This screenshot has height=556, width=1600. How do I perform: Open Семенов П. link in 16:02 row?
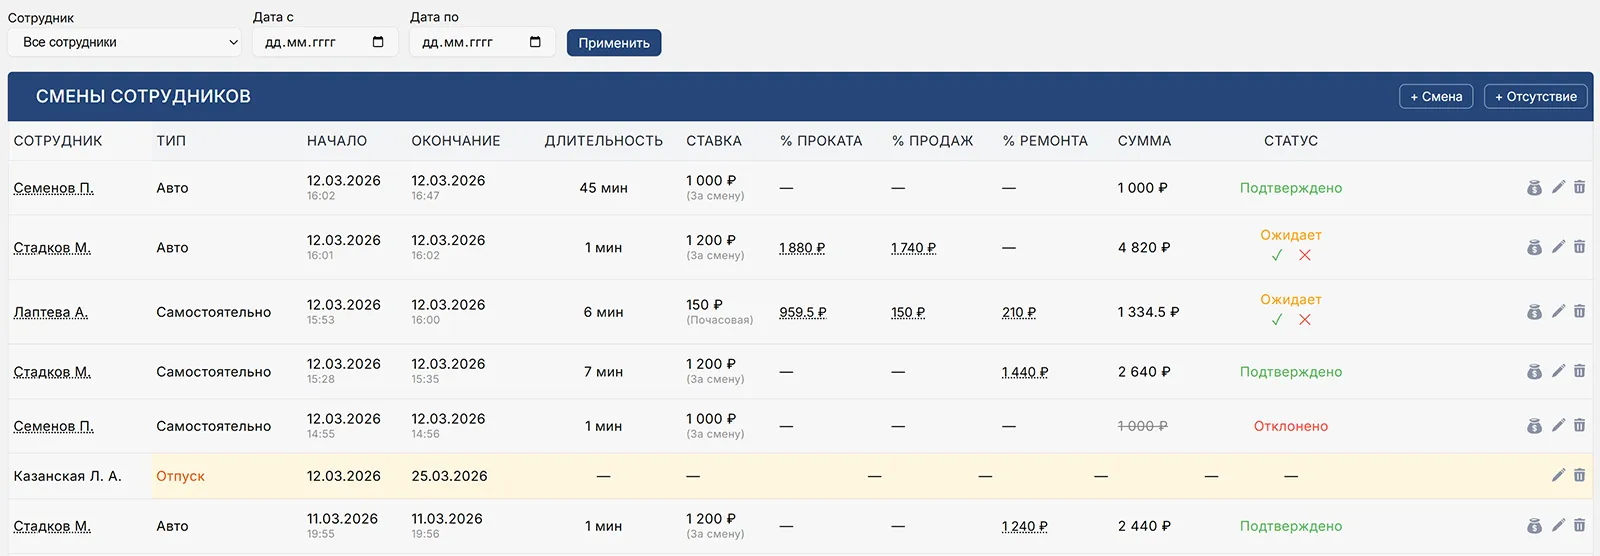point(54,188)
